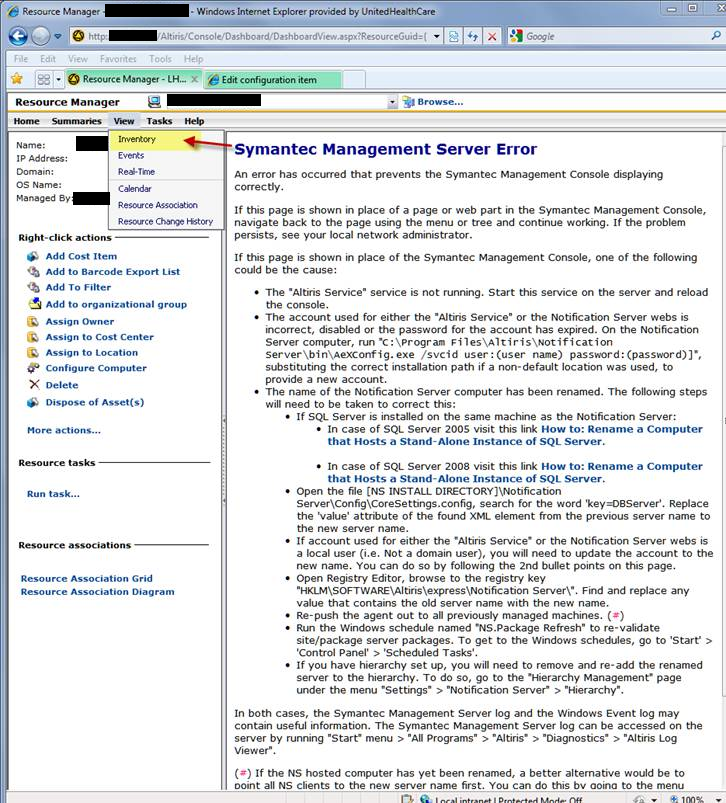
Task: Expand the resource name dropdown arrow
Action: [x=392, y=102]
